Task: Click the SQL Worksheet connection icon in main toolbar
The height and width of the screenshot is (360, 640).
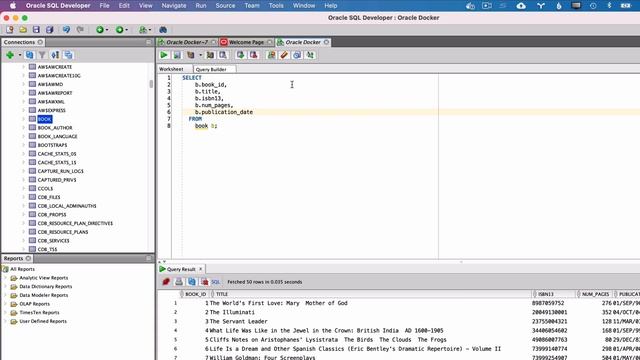Action: pos(142,30)
